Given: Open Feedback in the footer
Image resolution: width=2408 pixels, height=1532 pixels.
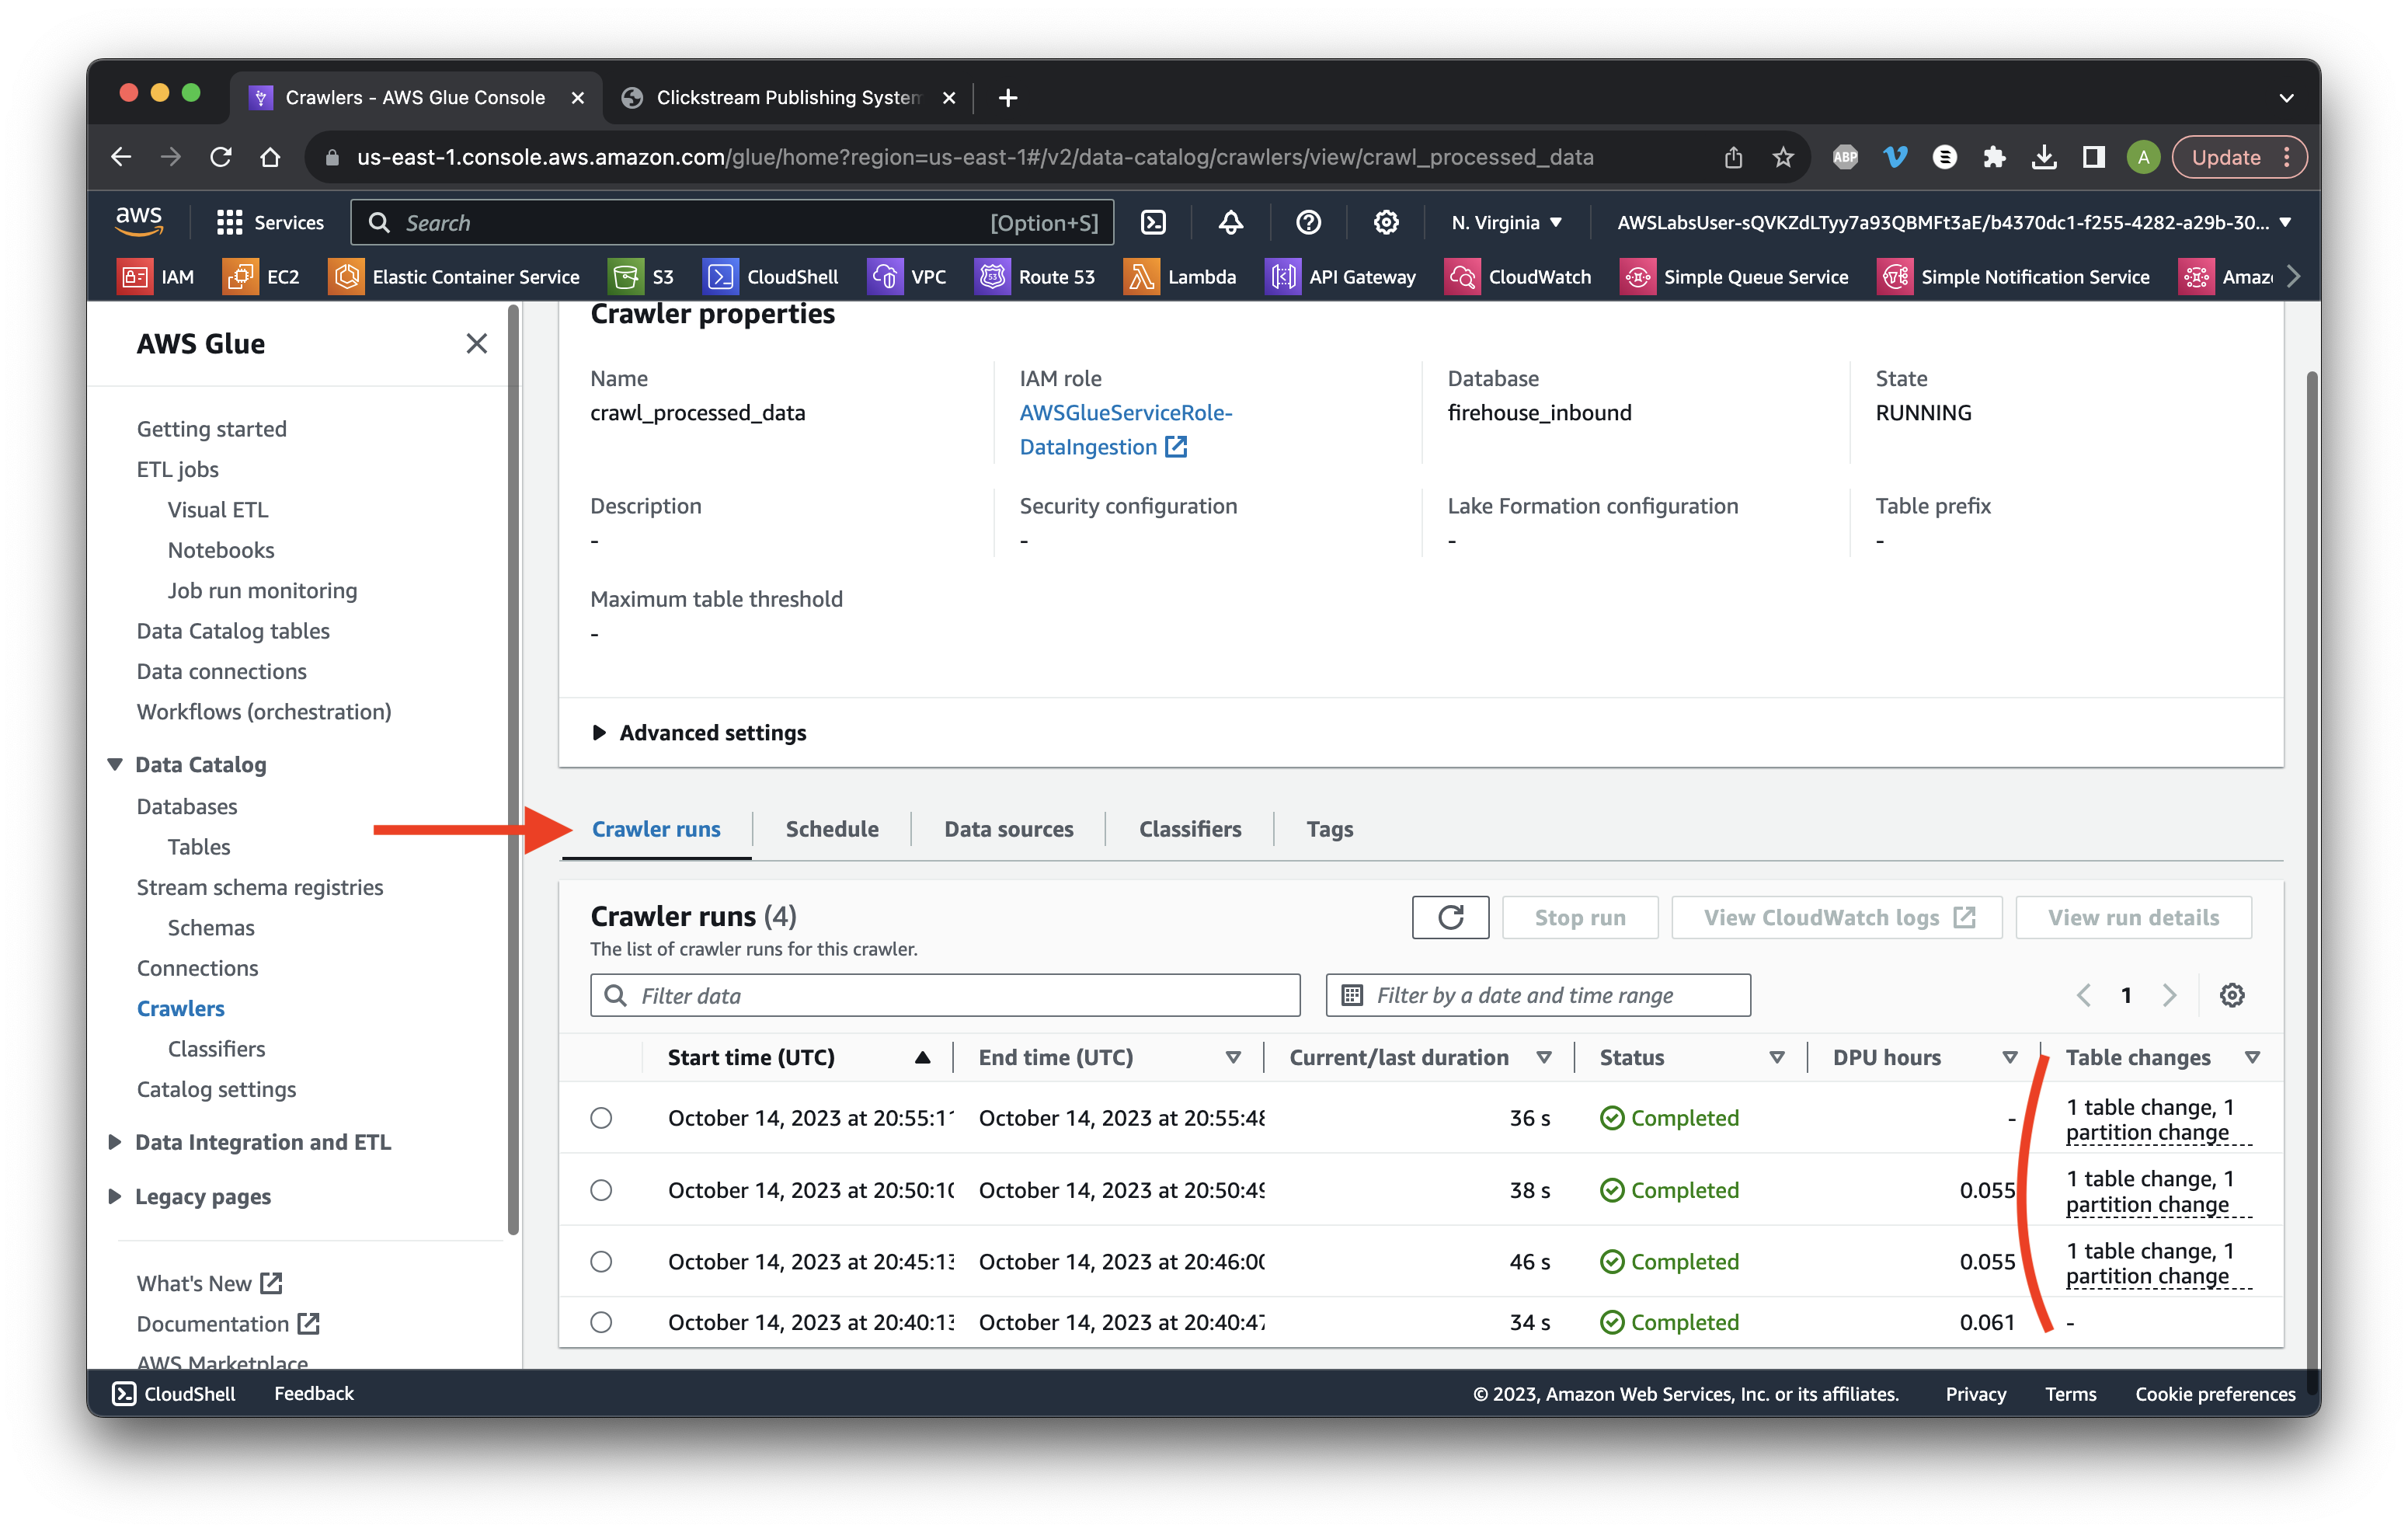Looking at the screenshot, I should (313, 1393).
